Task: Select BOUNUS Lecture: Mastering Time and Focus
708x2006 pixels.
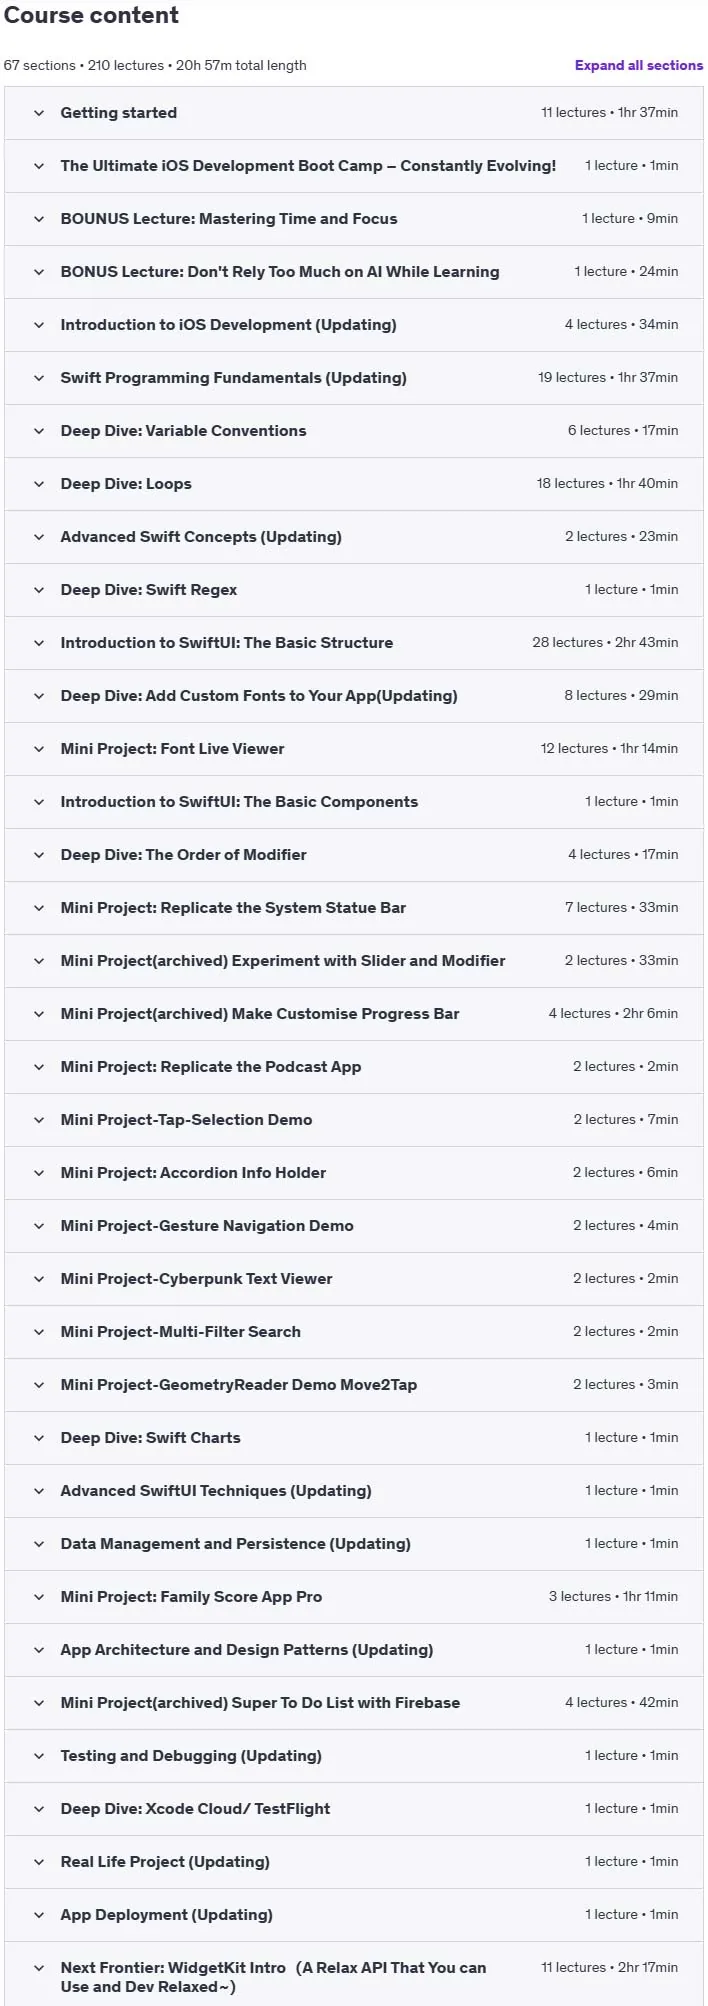Action: [x=228, y=219]
